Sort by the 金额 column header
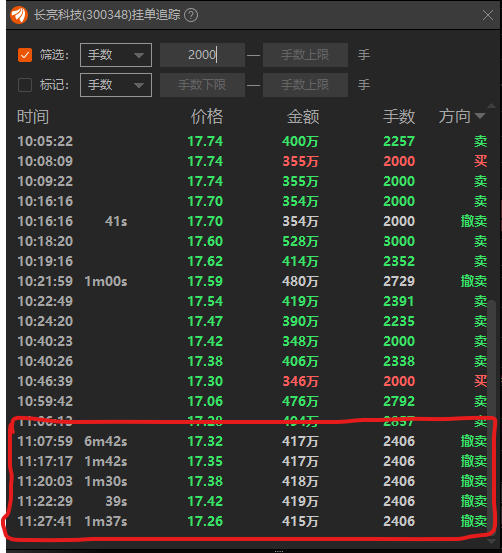This screenshot has height=553, width=502. pyautogui.click(x=303, y=117)
